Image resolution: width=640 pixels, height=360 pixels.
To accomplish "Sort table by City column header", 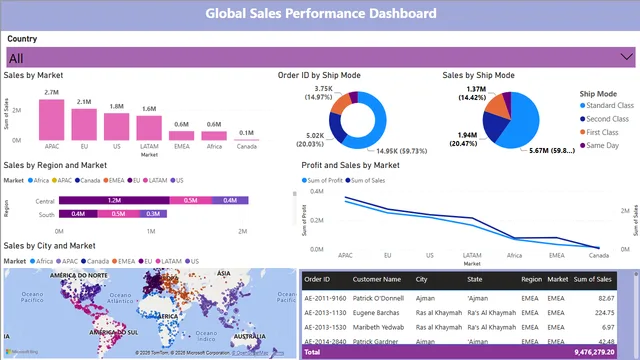I will 421,280.
